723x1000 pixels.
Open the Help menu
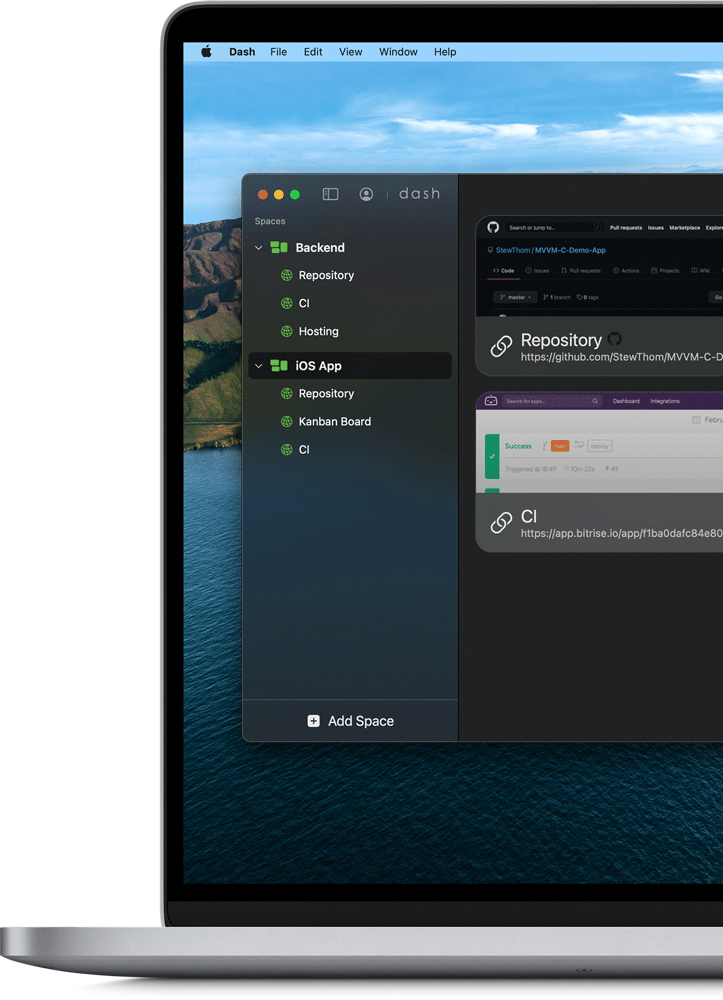(x=445, y=52)
